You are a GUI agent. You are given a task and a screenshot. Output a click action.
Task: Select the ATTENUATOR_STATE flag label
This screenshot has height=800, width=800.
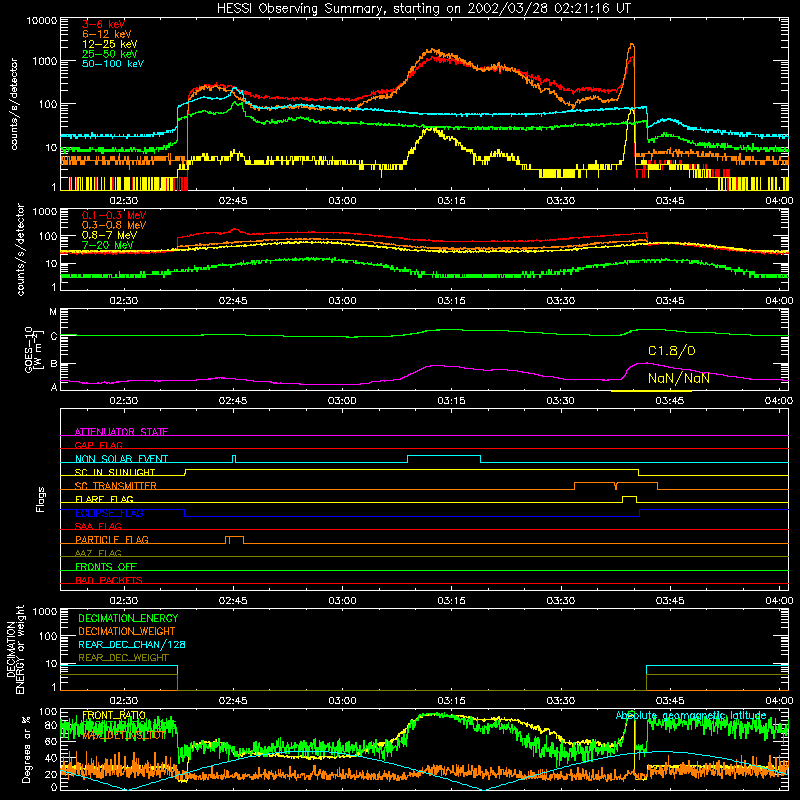121,432
